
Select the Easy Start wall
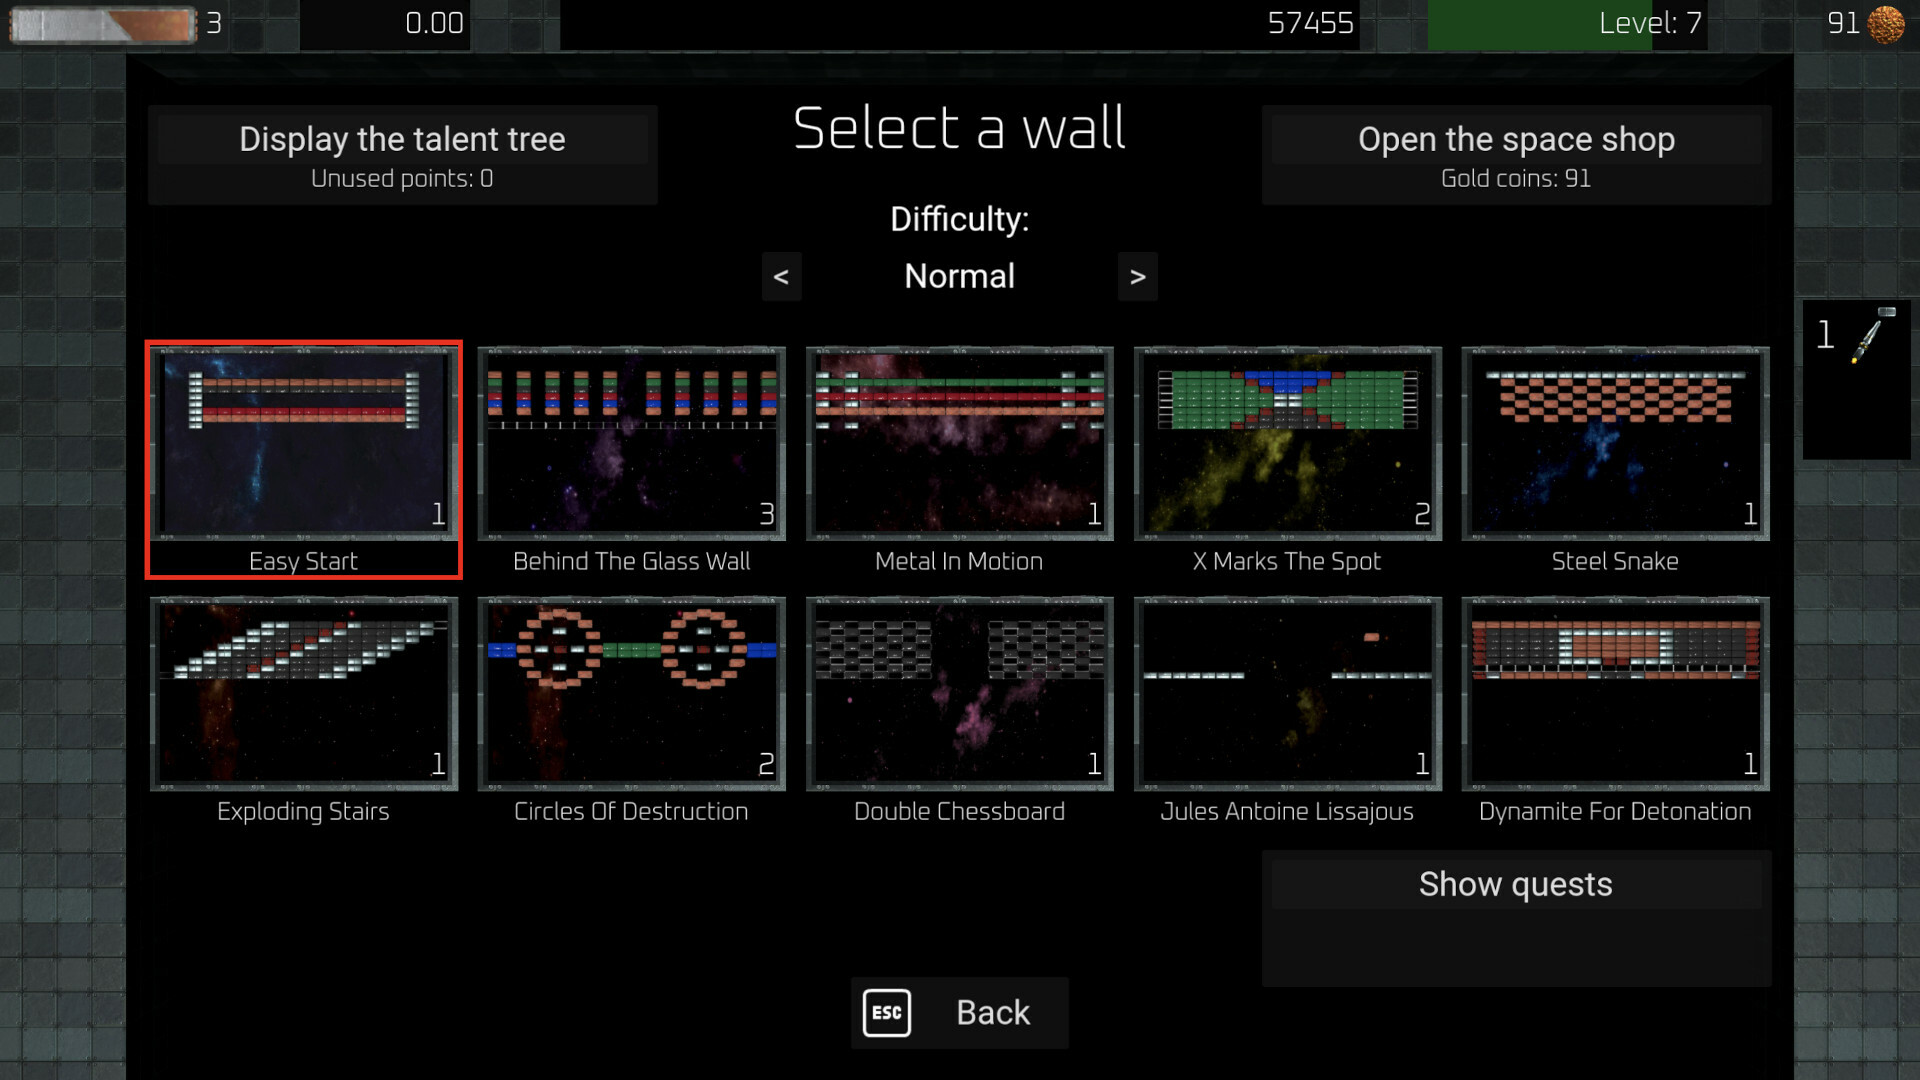[304, 443]
